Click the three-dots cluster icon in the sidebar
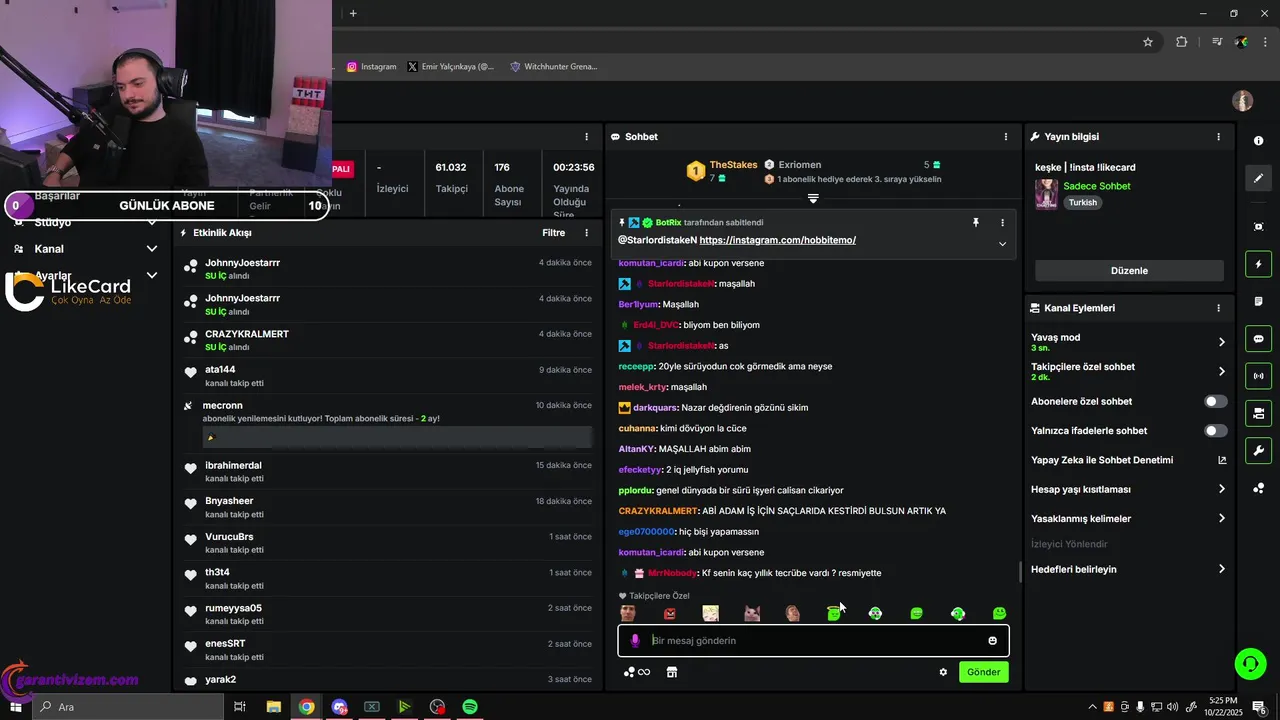The image size is (1280, 720). click(1258, 488)
